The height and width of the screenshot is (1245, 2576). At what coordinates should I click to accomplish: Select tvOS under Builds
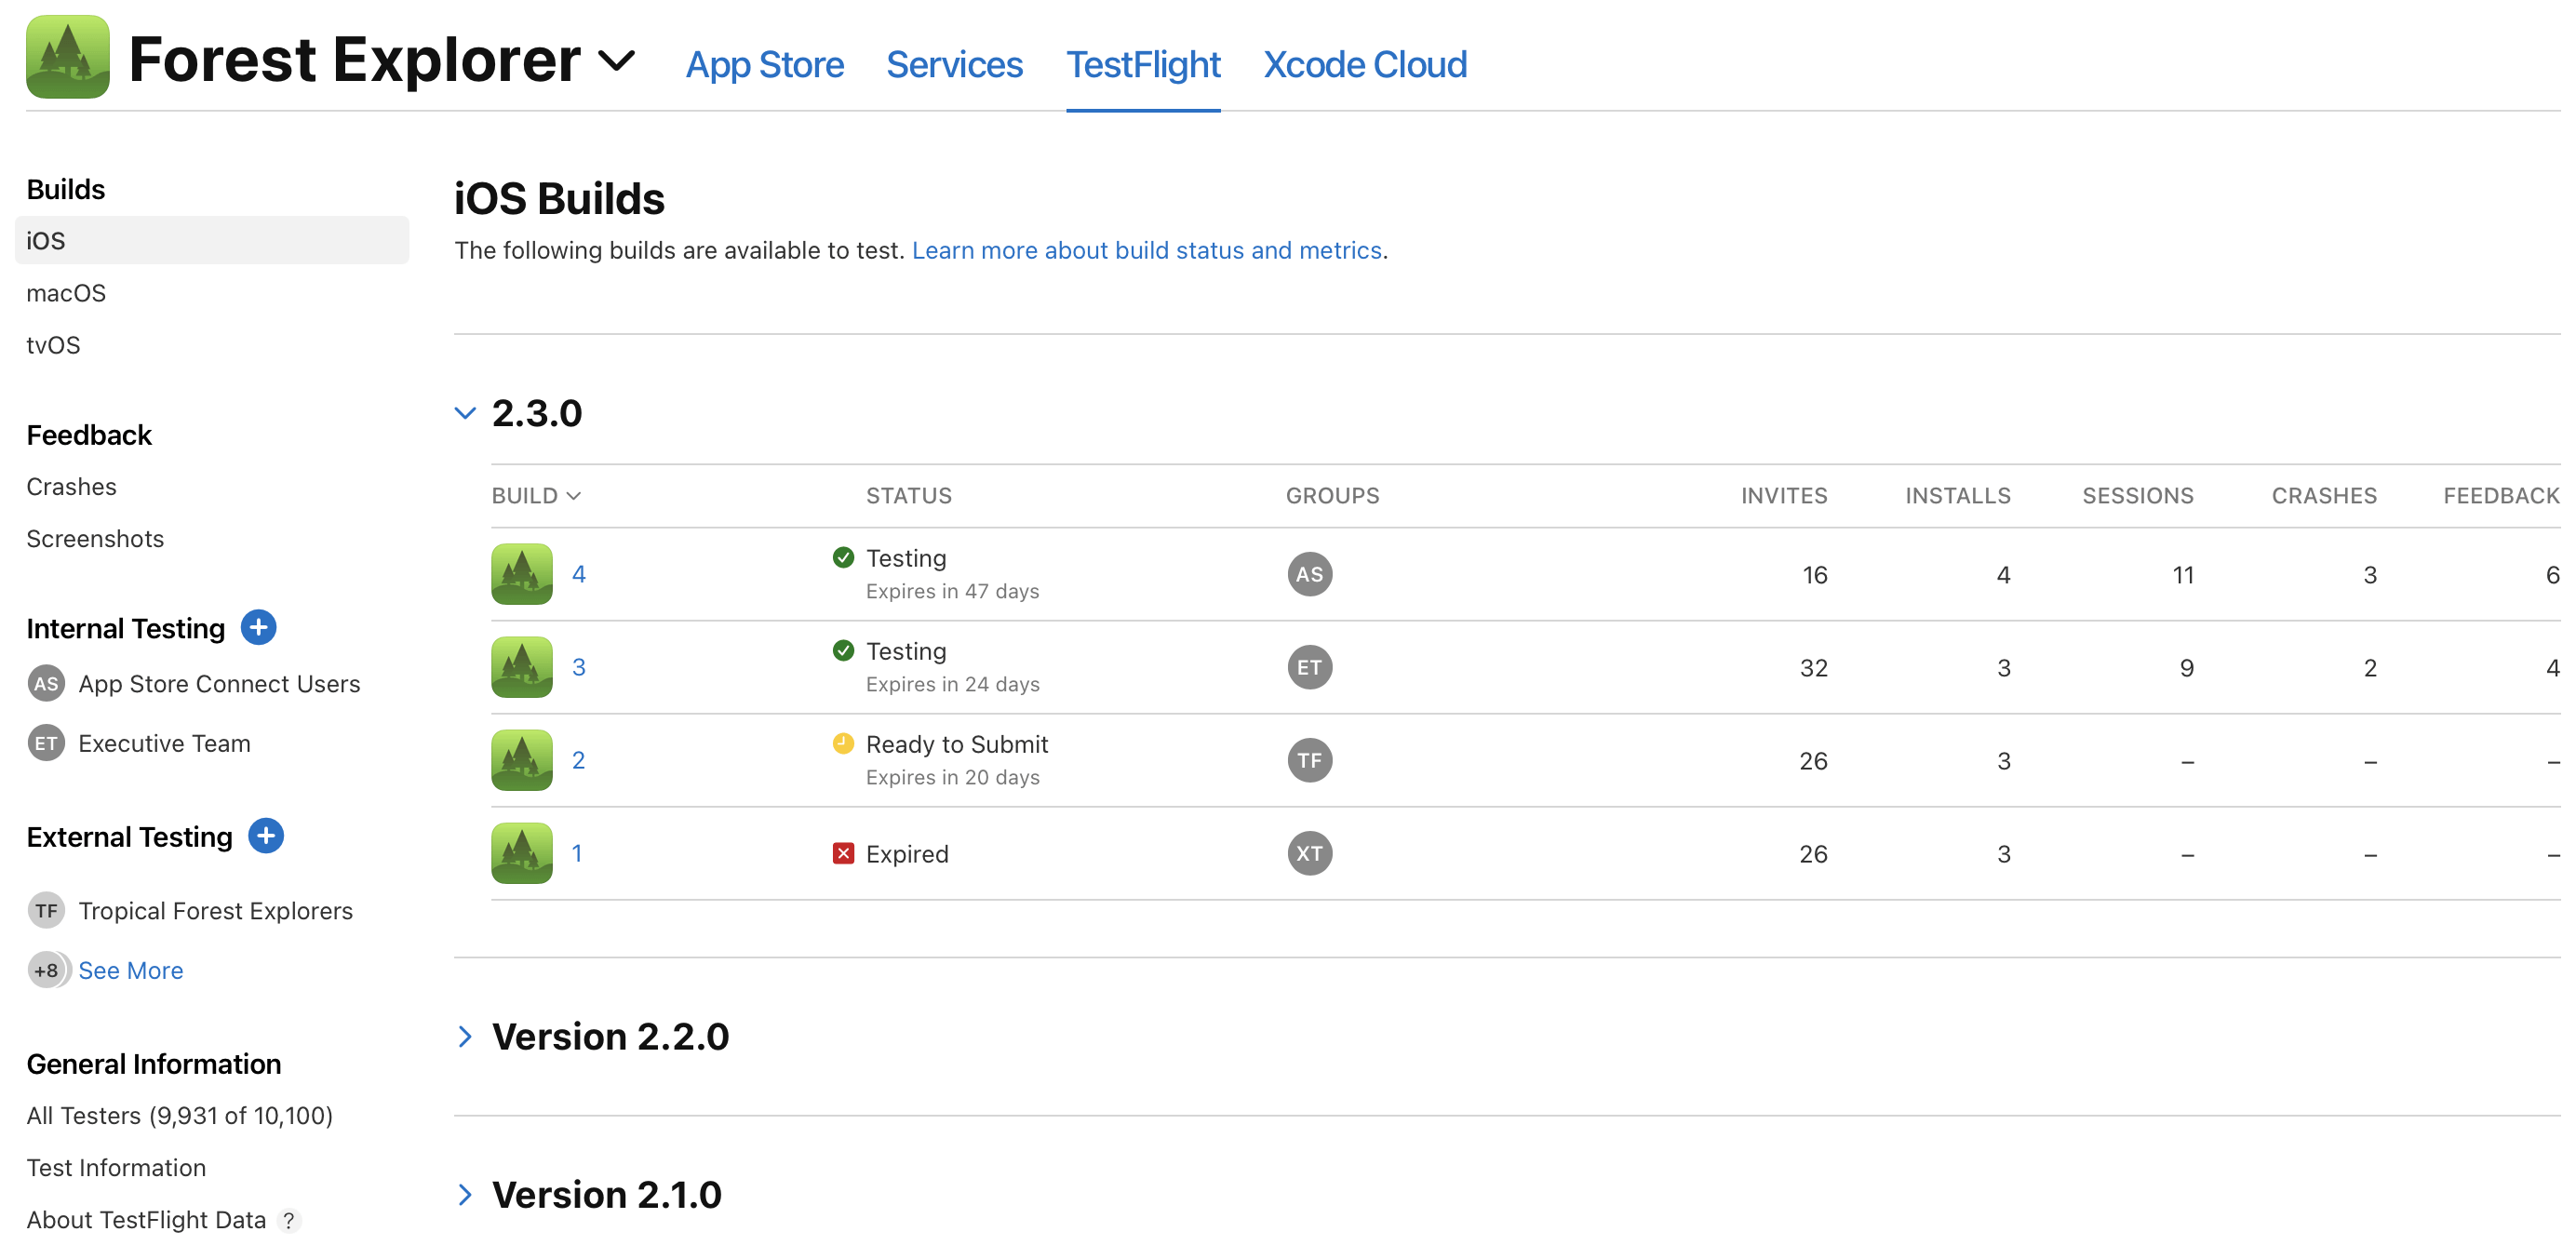click(53, 345)
